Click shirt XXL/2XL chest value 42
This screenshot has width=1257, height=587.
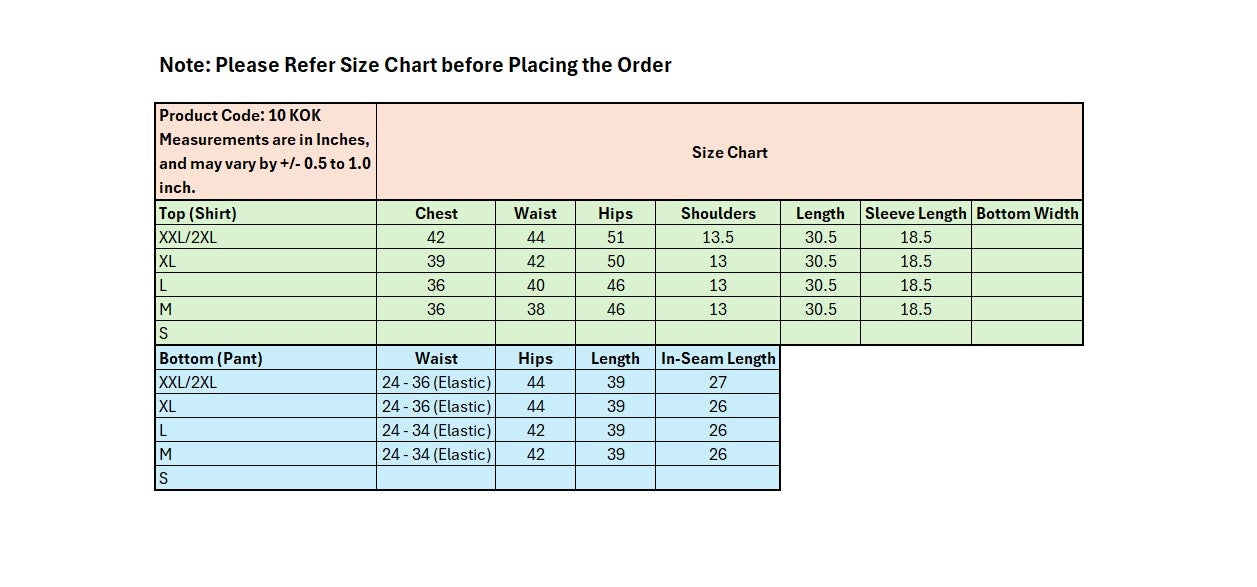point(436,237)
